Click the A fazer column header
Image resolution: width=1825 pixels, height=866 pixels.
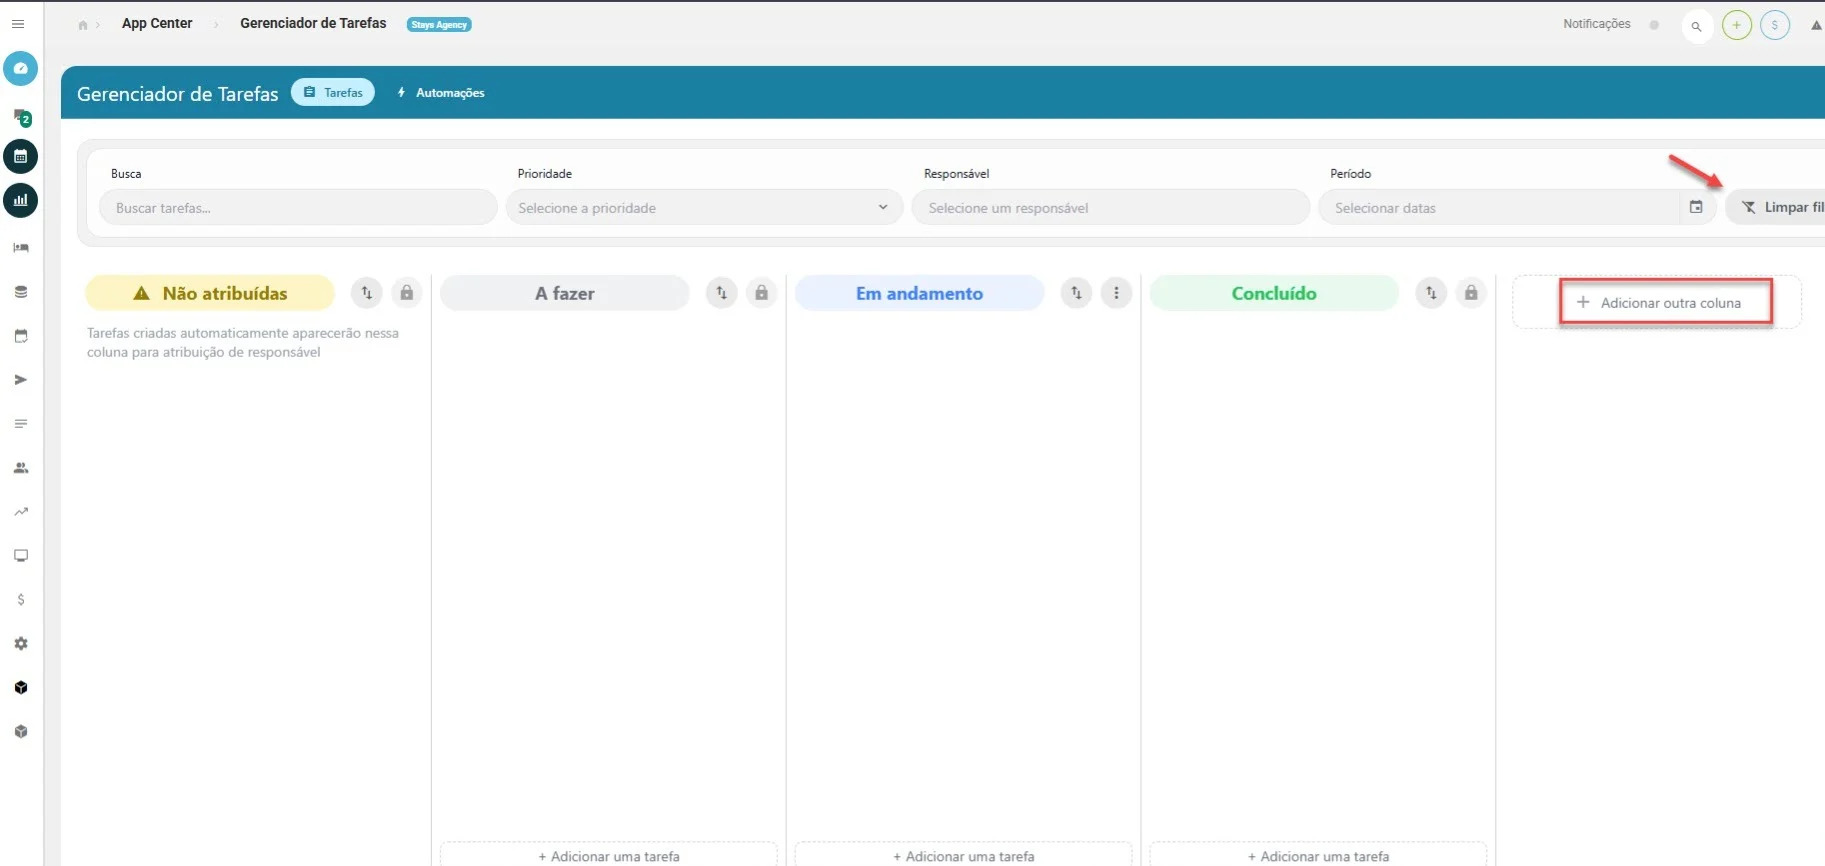[565, 293]
